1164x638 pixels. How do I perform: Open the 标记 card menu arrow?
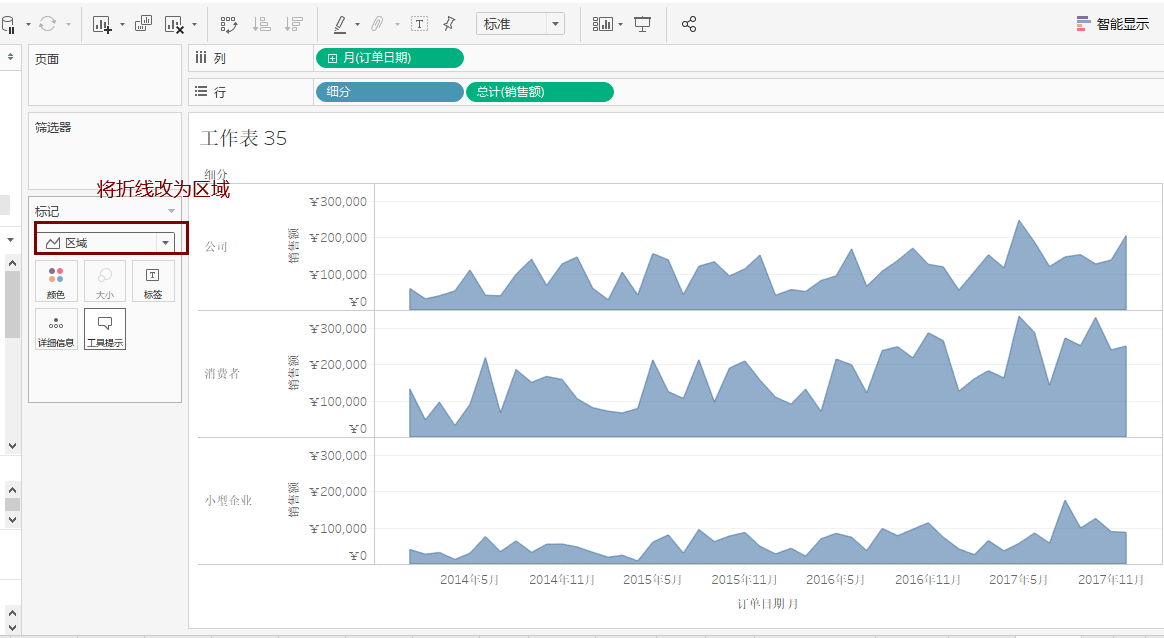tap(171, 212)
